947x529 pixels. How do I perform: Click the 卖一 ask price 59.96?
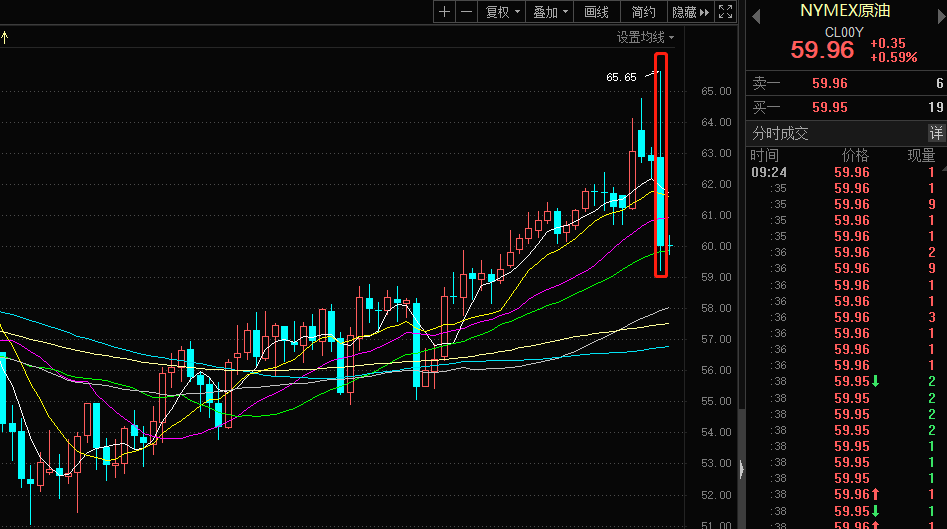coord(830,83)
